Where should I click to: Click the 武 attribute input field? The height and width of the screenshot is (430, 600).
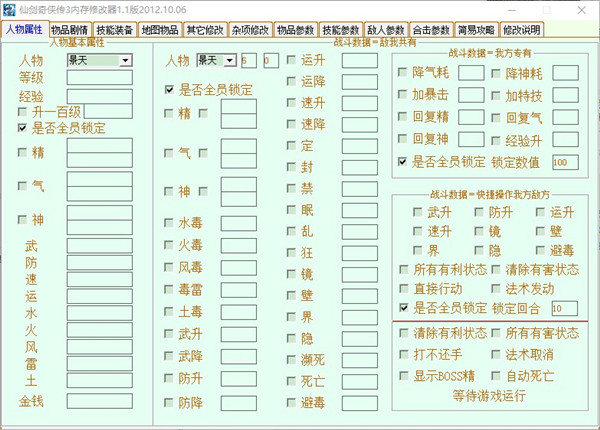(99, 246)
